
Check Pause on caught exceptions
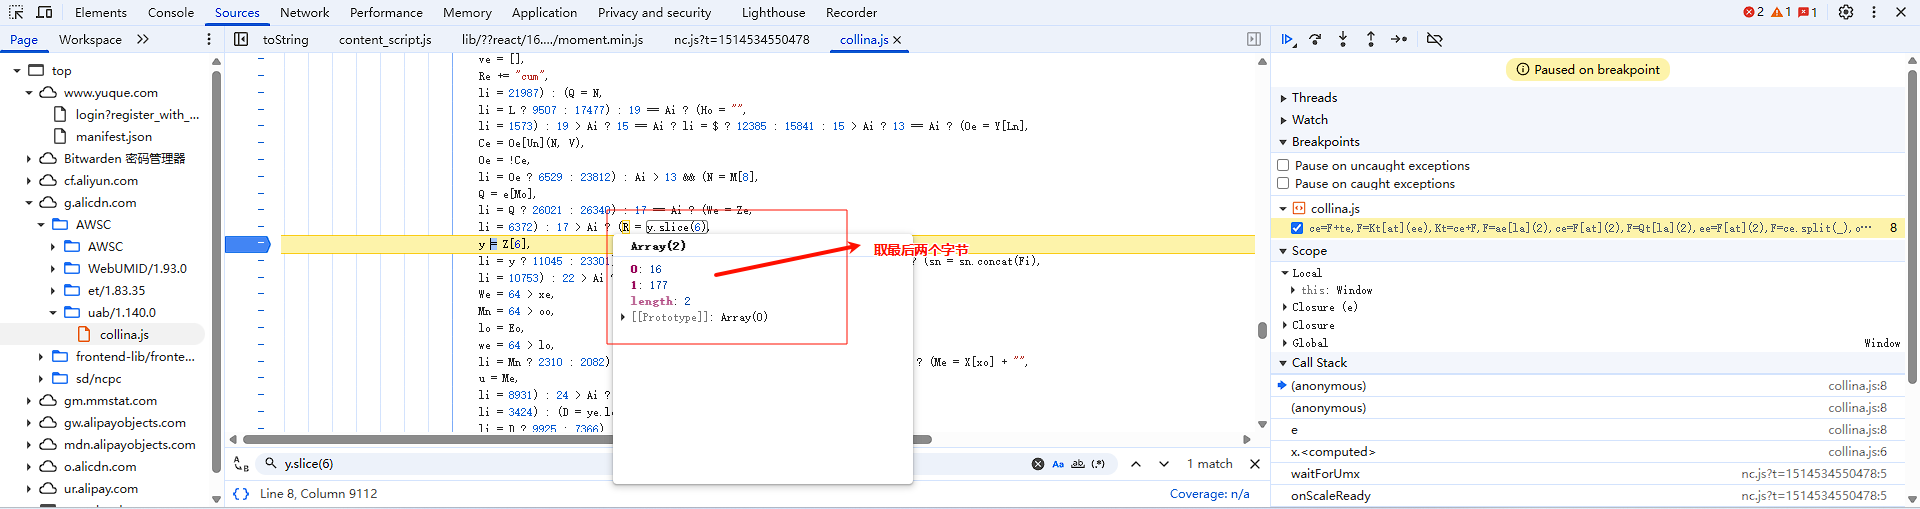(x=1283, y=183)
